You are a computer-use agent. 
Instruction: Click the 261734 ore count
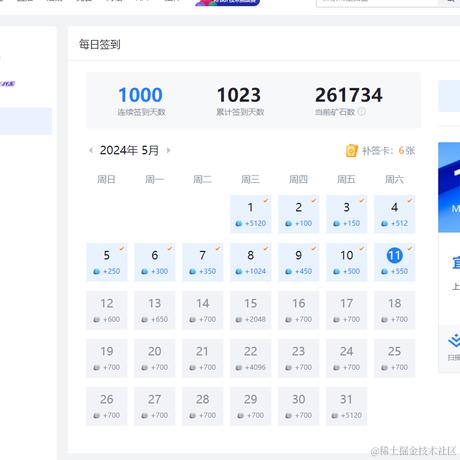(349, 95)
